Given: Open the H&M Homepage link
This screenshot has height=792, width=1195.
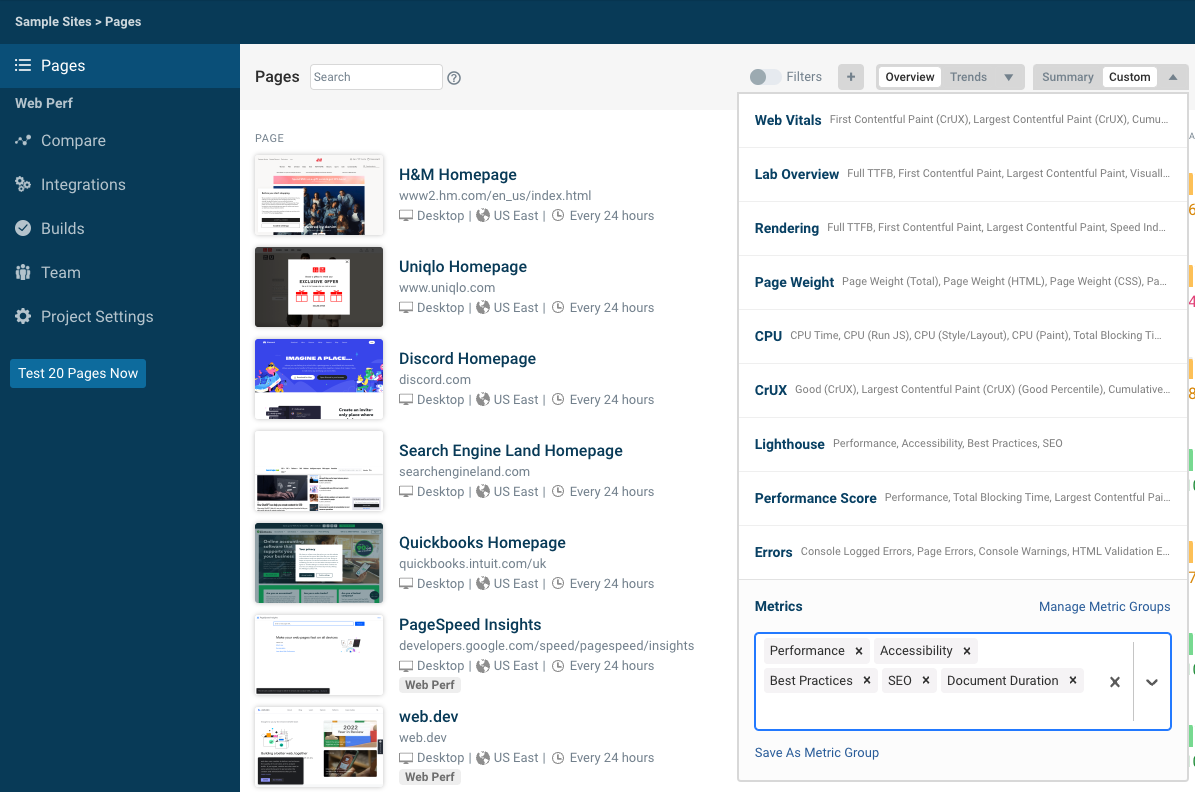Looking at the screenshot, I should pos(457,175).
